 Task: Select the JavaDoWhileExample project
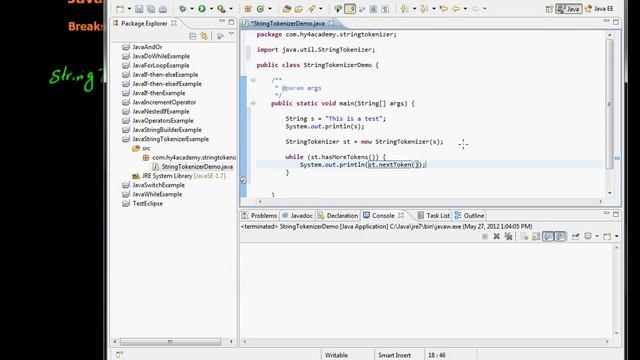click(x=156, y=56)
